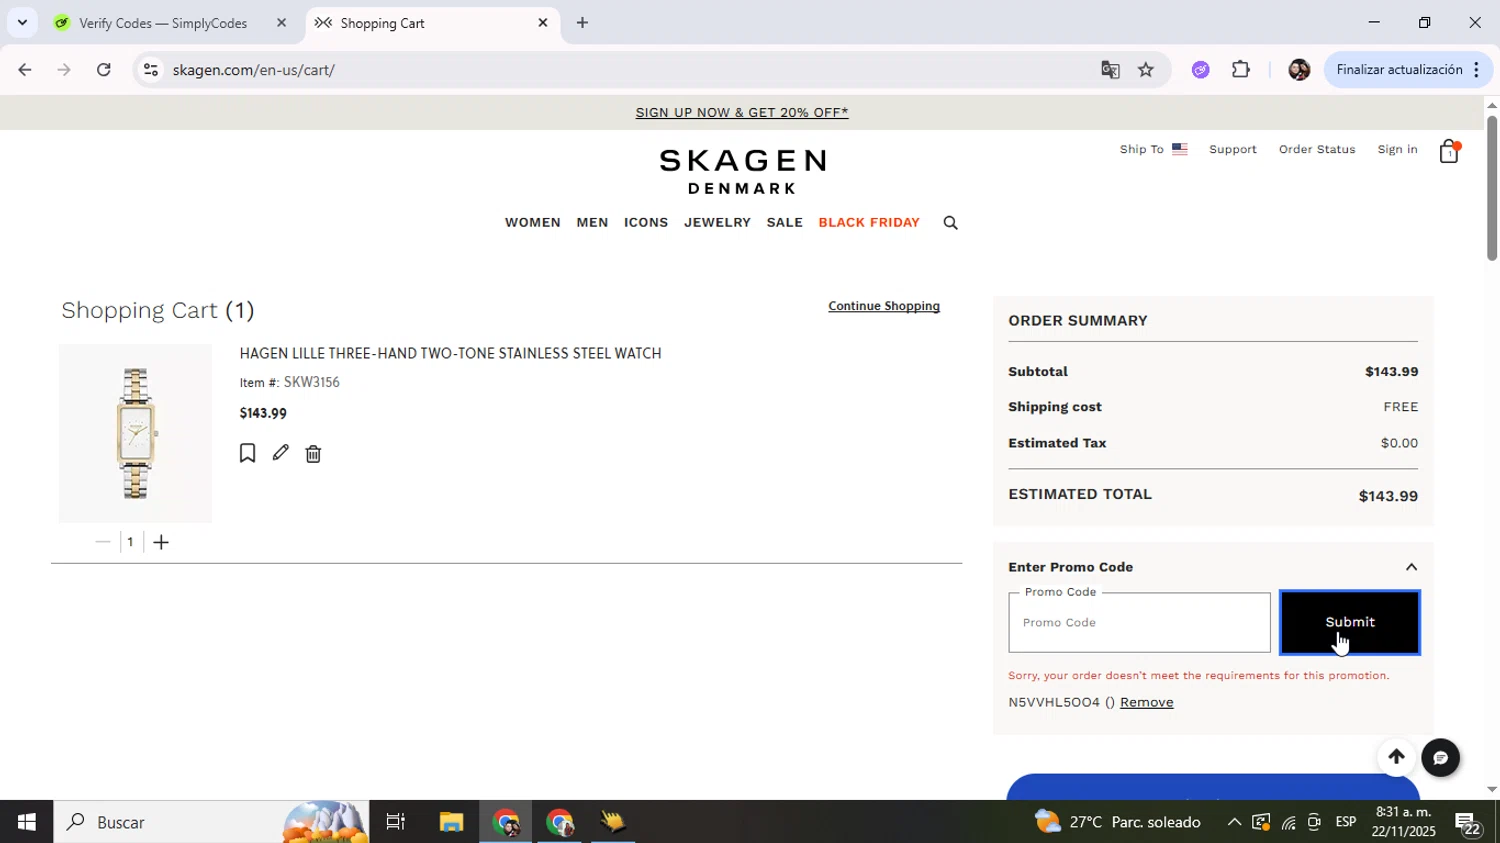The height and width of the screenshot is (843, 1500).
Task: Click the browser forward arrow
Action: [64, 70]
